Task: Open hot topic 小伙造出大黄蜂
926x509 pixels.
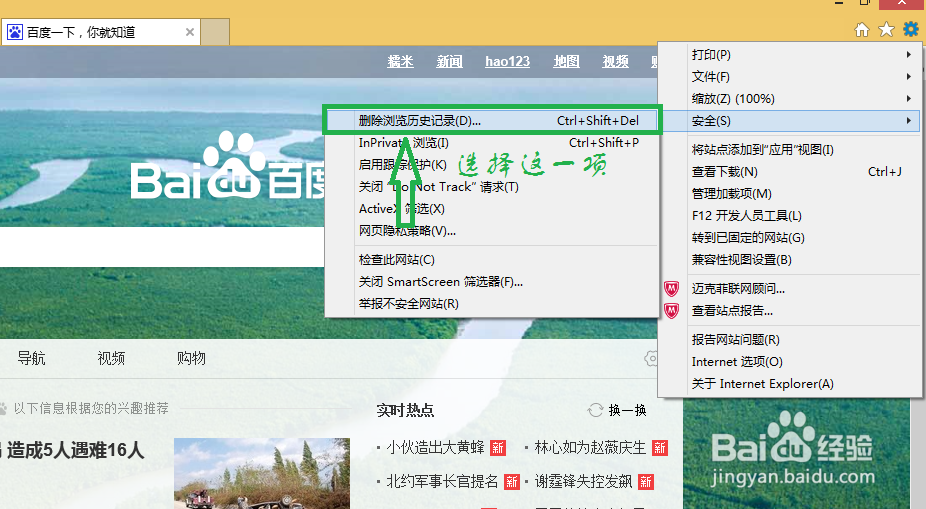Action: pyautogui.click(x=435, y=448)
